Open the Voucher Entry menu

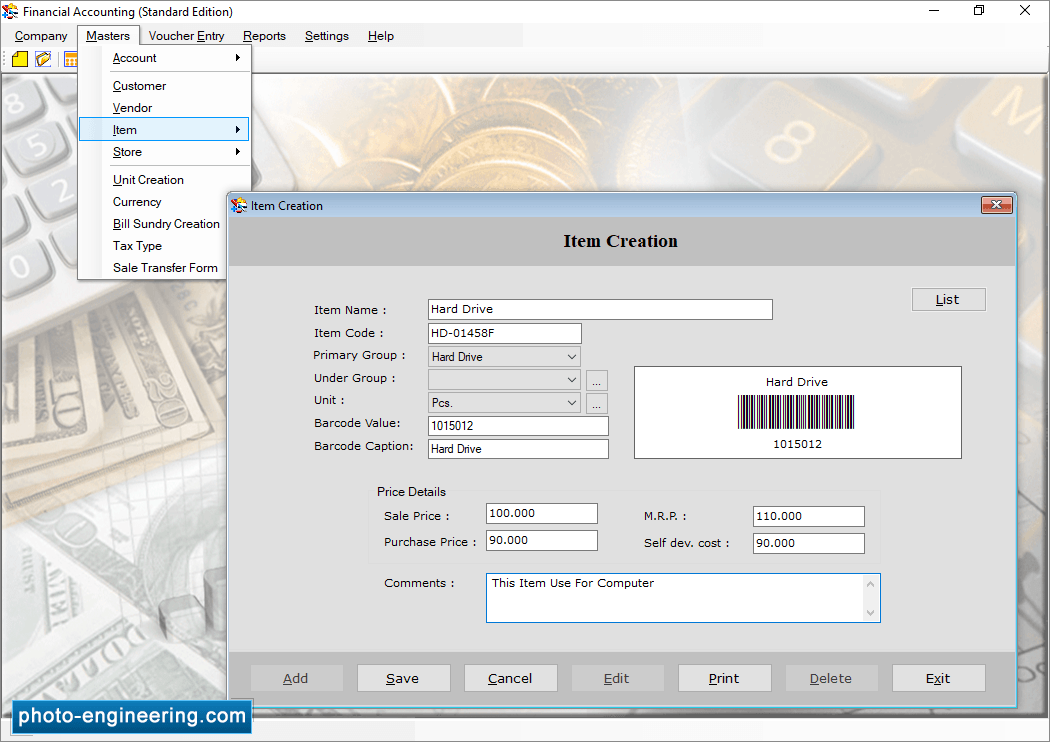(186, 36)
